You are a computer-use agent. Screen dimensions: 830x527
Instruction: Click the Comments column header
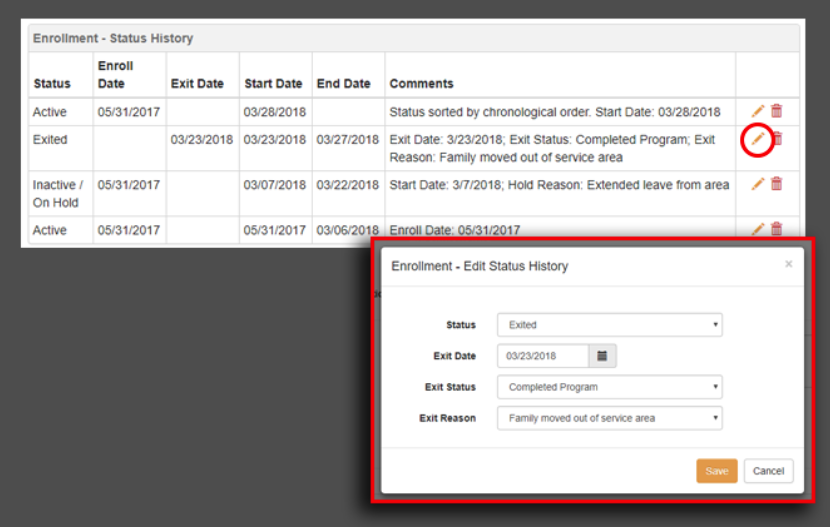[x=421, y=84]
